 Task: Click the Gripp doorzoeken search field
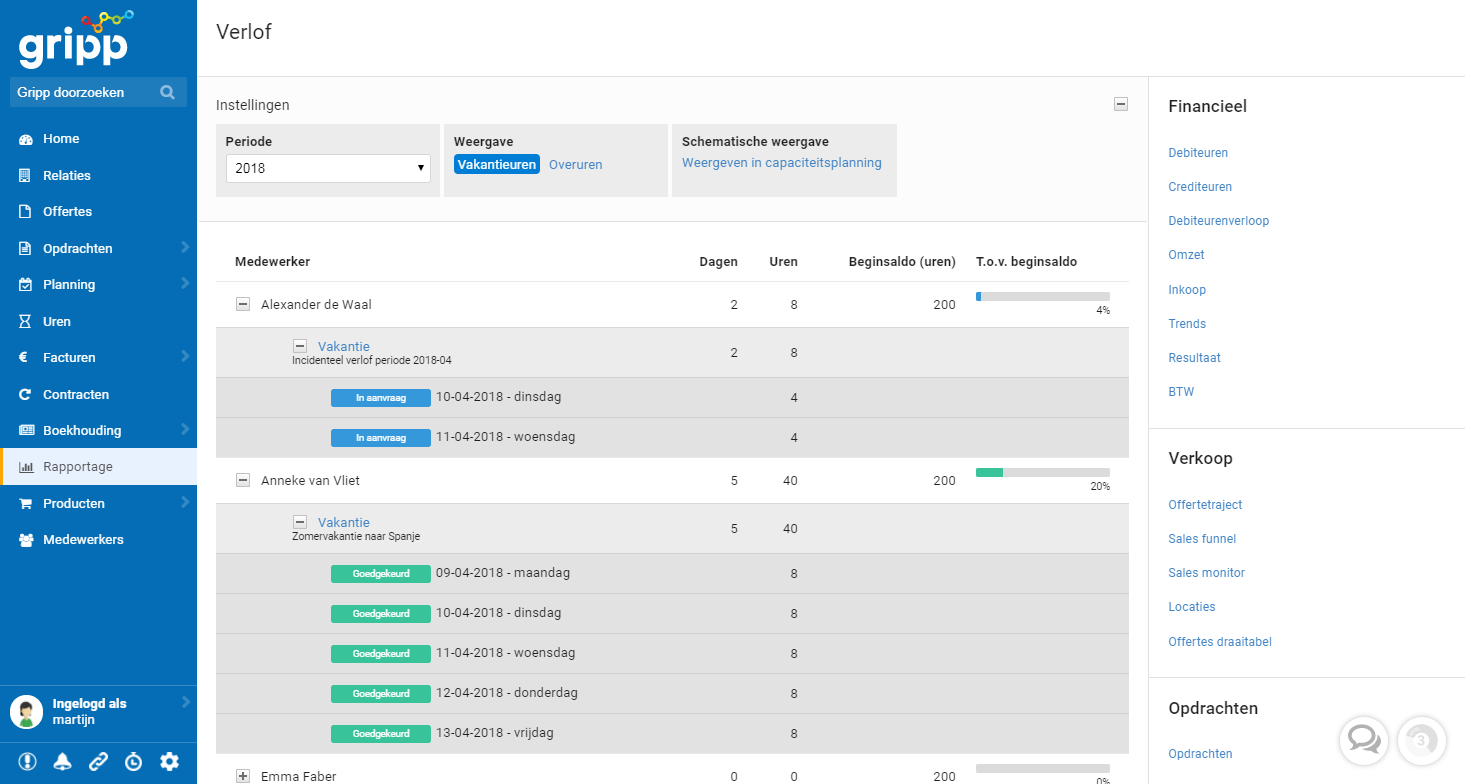pyautogui.click(x=85, y=92)
